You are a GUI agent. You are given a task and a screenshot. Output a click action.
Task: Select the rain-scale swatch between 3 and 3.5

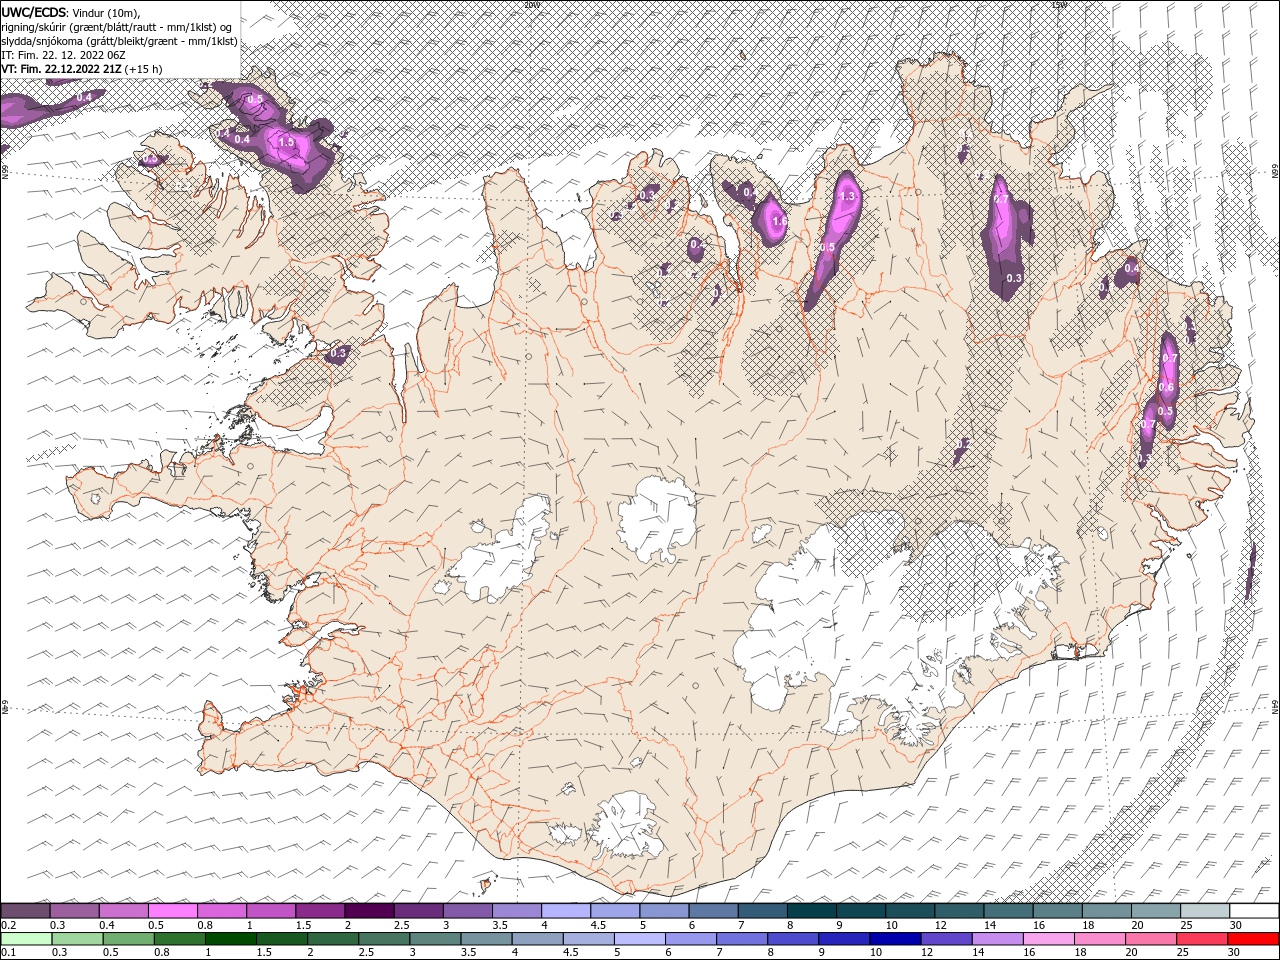[434, 939]
